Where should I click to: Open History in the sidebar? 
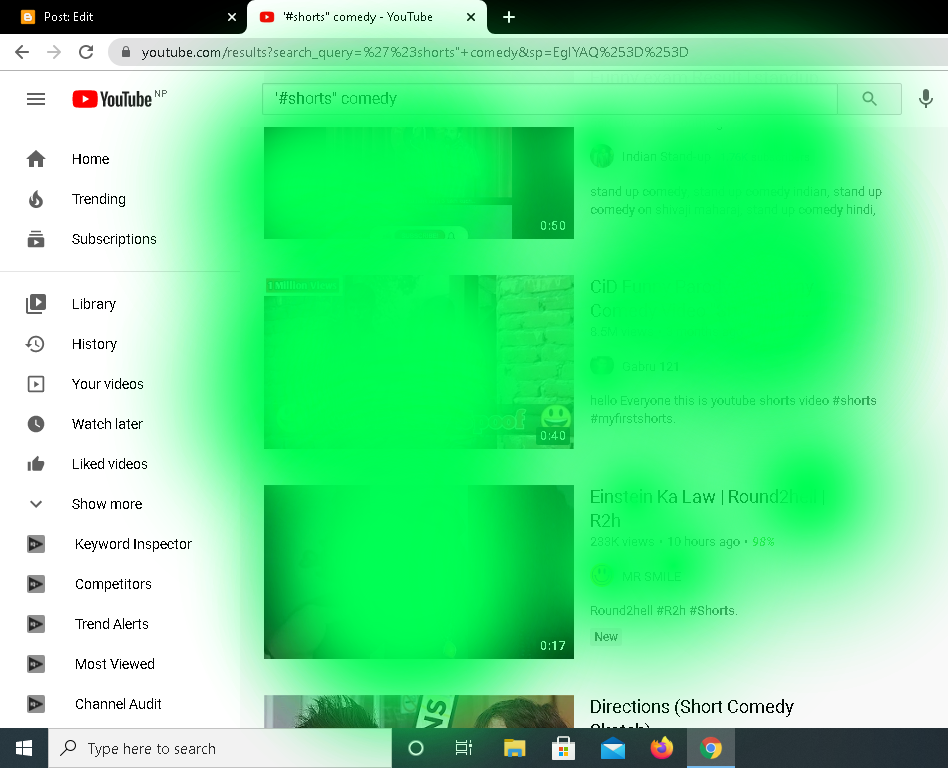94,344
